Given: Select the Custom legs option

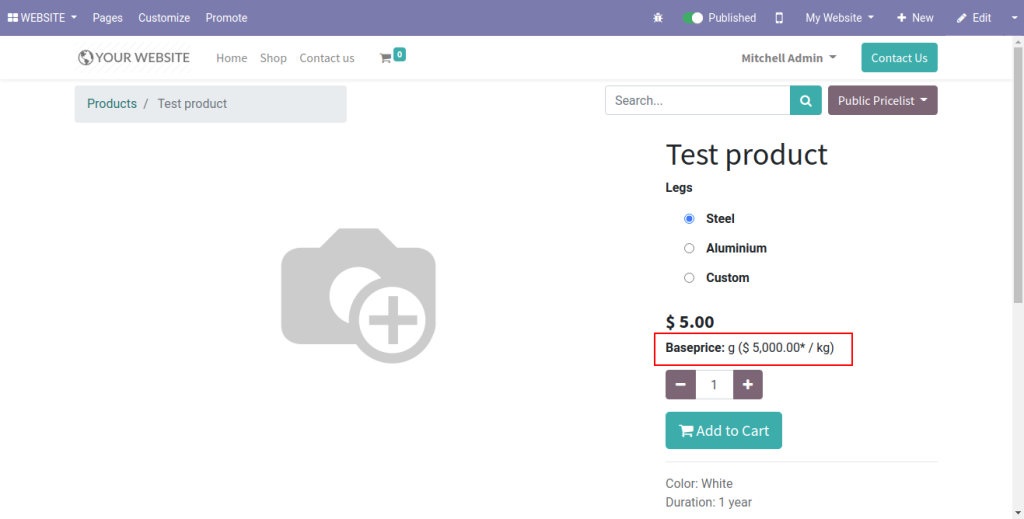Looking at the screenshot, I should 689,277.
